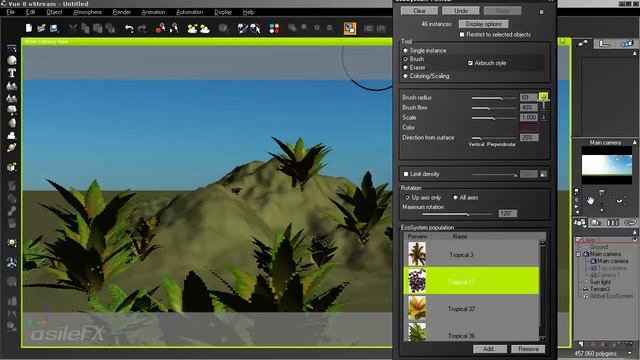Open the Object menu
The image size is (640, 360).
point(54,12)
